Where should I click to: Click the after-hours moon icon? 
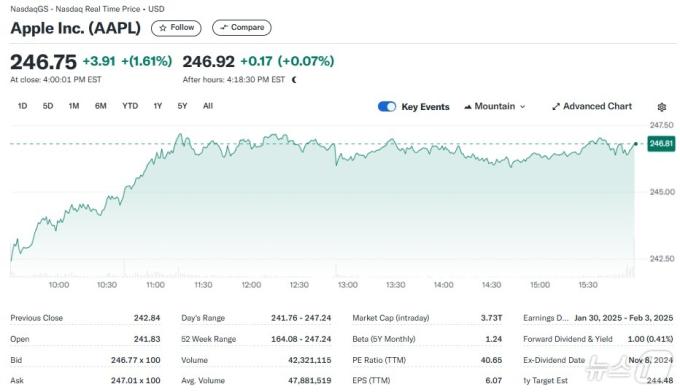tap(294, 79)
